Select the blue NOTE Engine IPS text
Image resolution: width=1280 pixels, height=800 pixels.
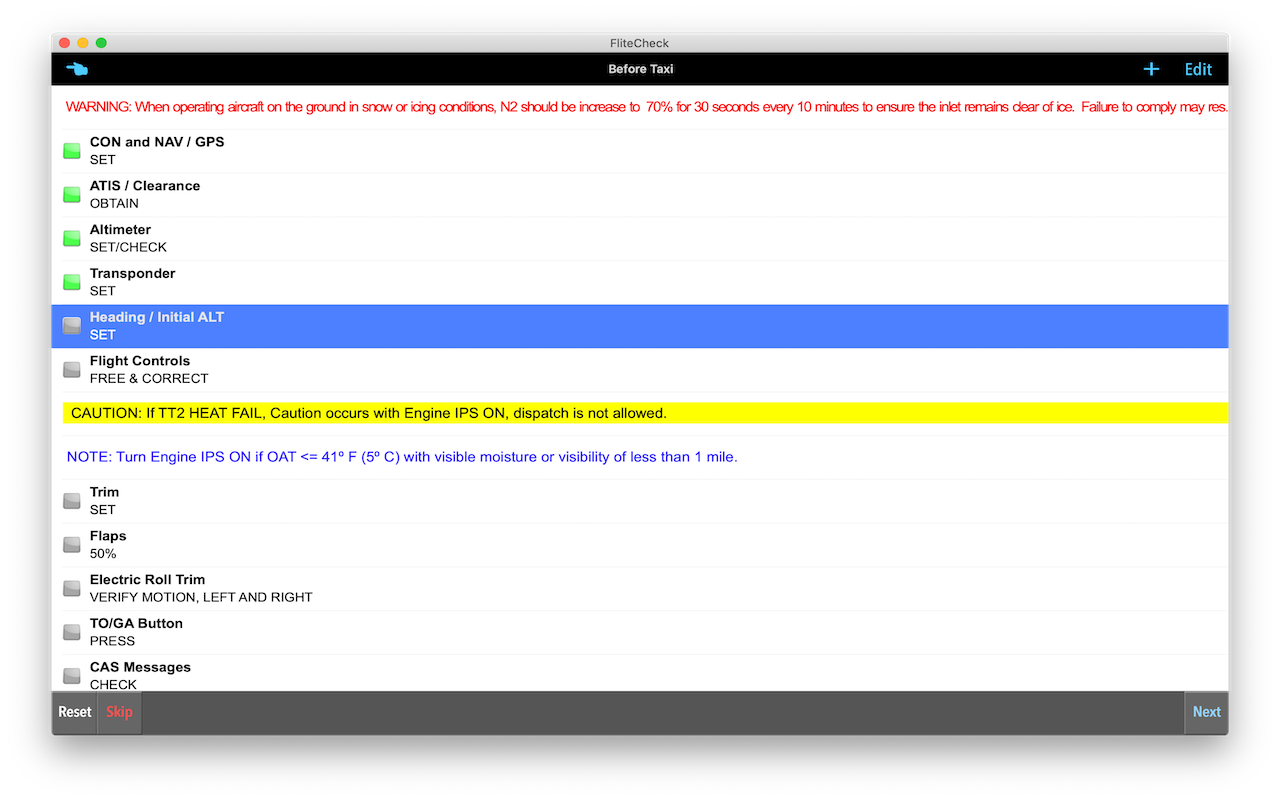402,457
